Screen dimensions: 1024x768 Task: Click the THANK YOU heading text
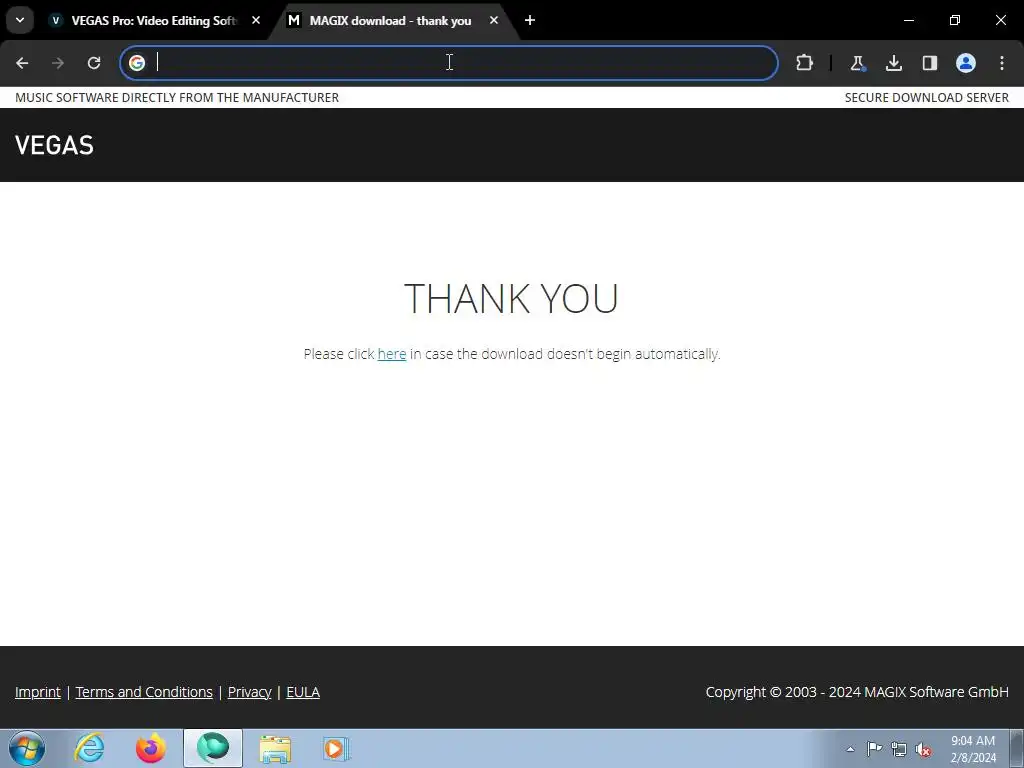511,298
